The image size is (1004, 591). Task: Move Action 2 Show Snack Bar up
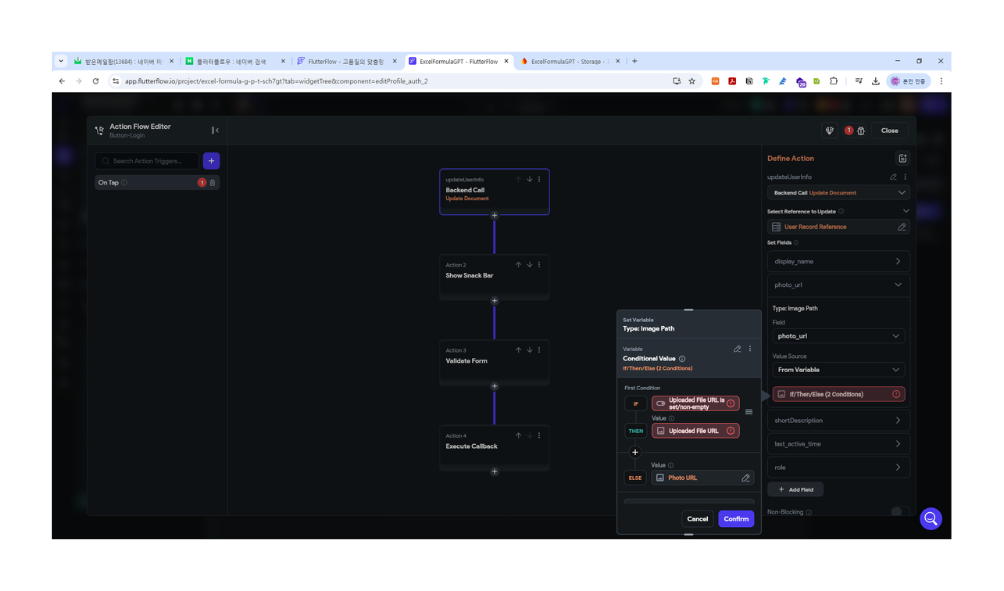[518, 264]
